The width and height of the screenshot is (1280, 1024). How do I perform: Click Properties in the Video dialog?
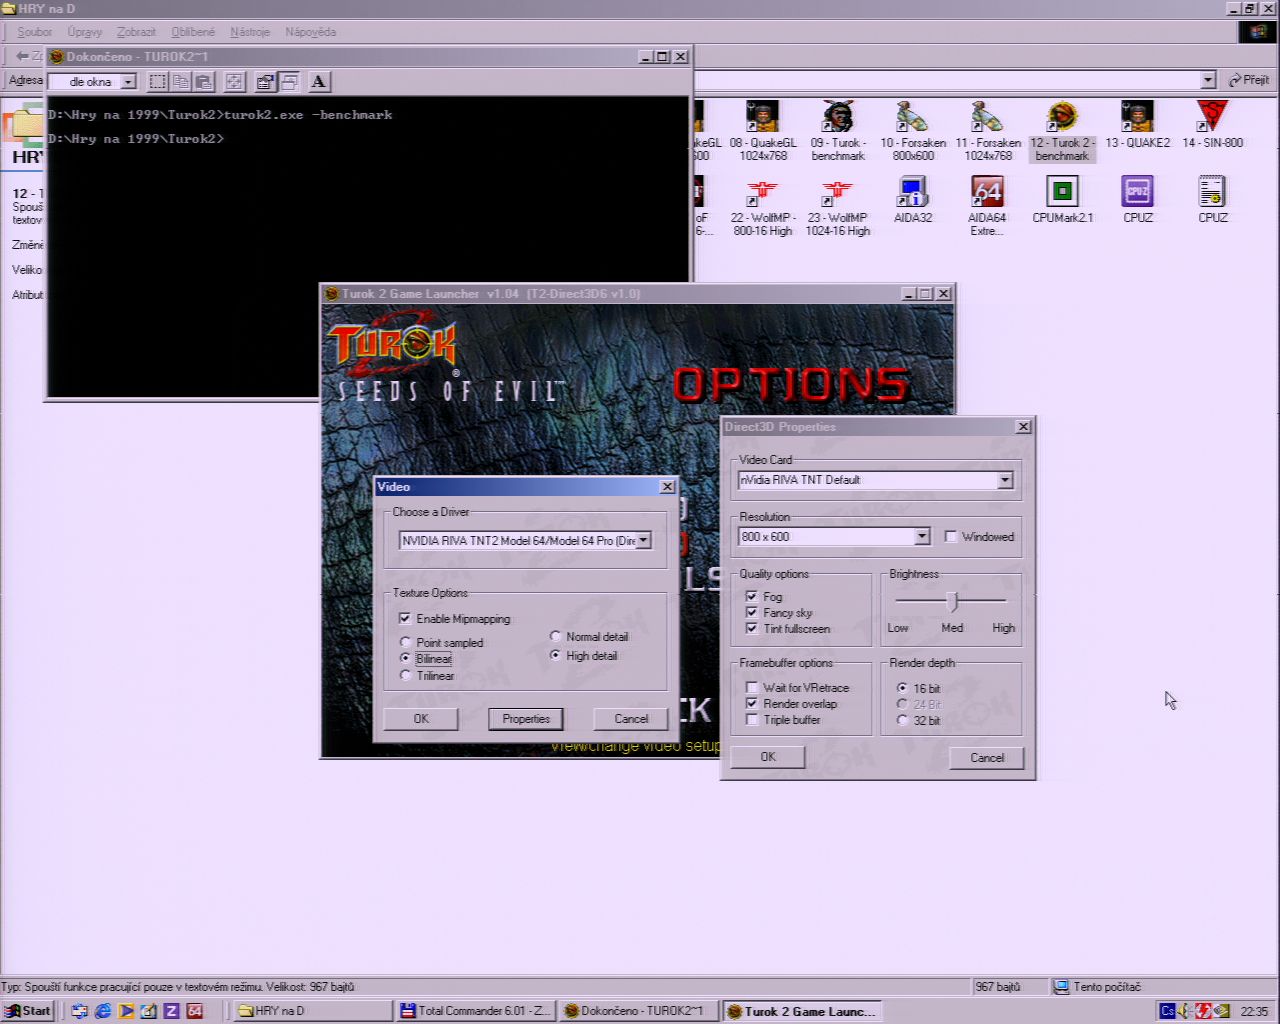pyautogui.click(x=526, y=719)
